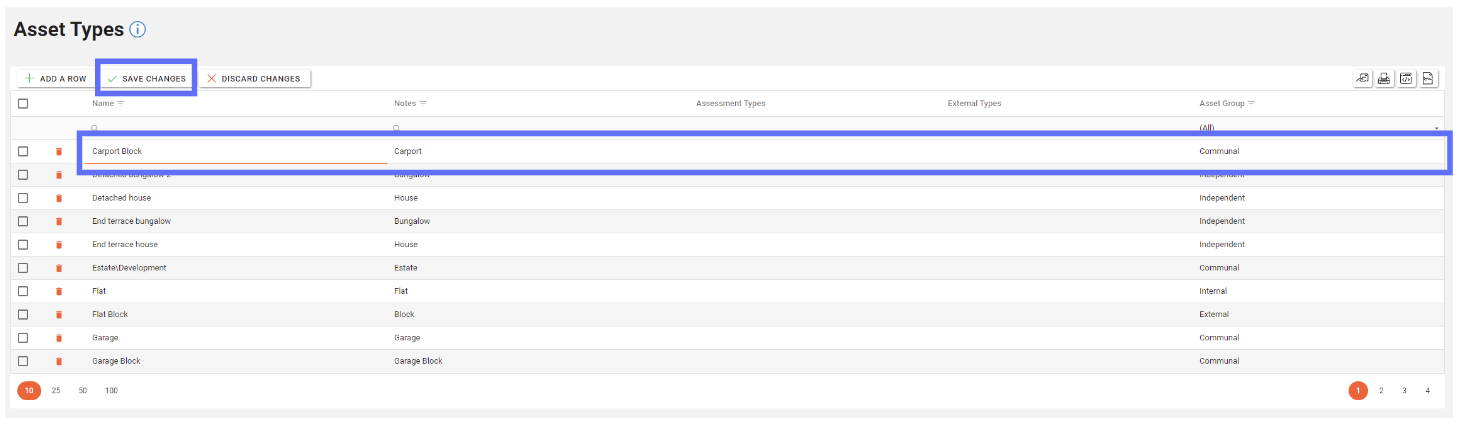This screenshot has width=1460, height=425.
Task: Delete the Carport Block row via trash icon
Action: coord(59,152)
